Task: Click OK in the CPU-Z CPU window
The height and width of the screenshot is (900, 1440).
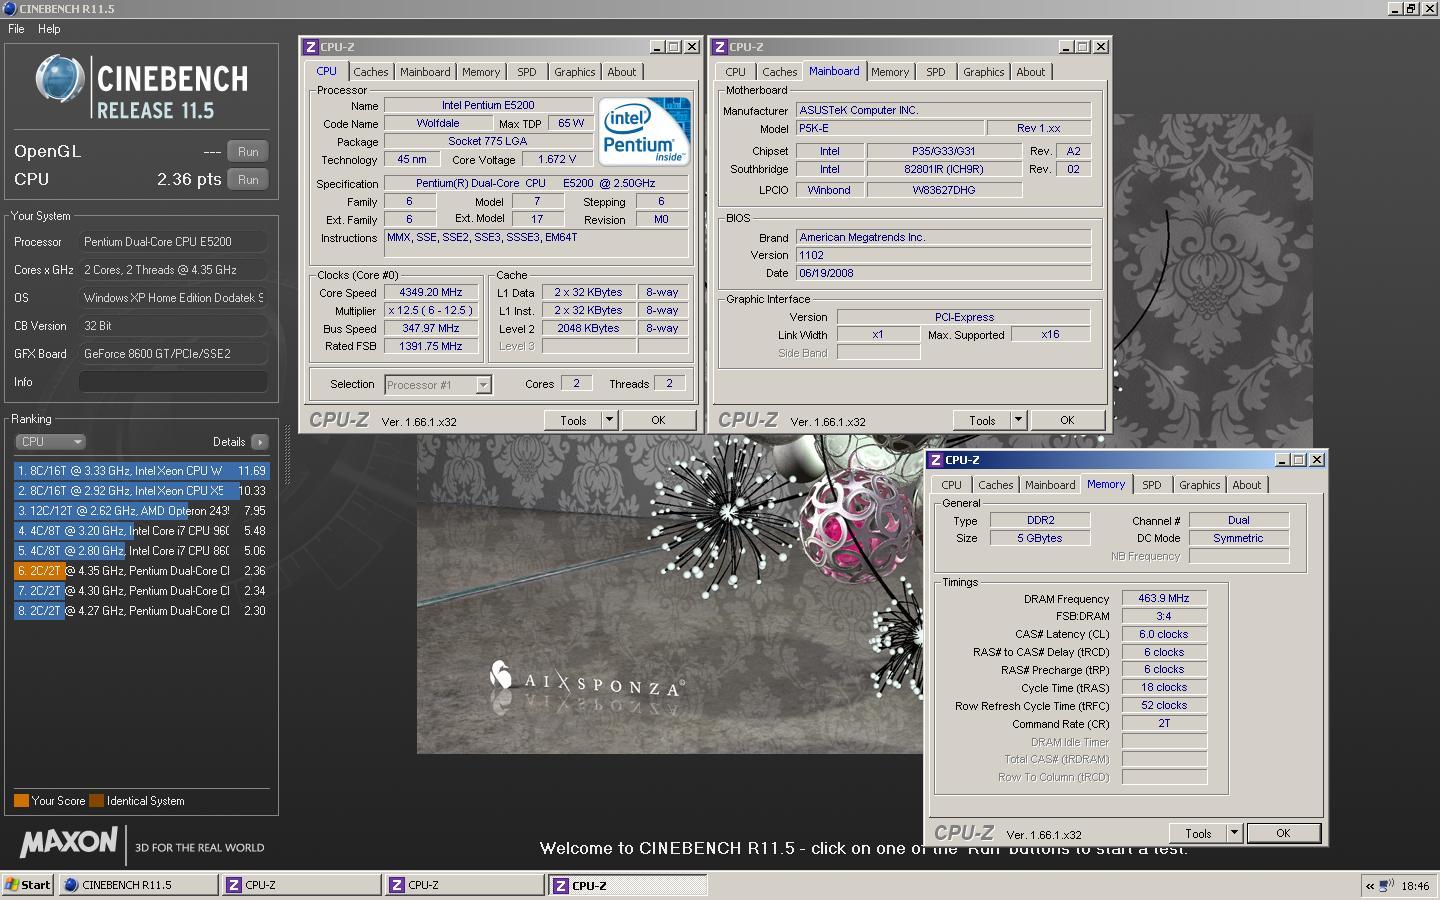Action: pyautogui.click(x=658, y=420)
